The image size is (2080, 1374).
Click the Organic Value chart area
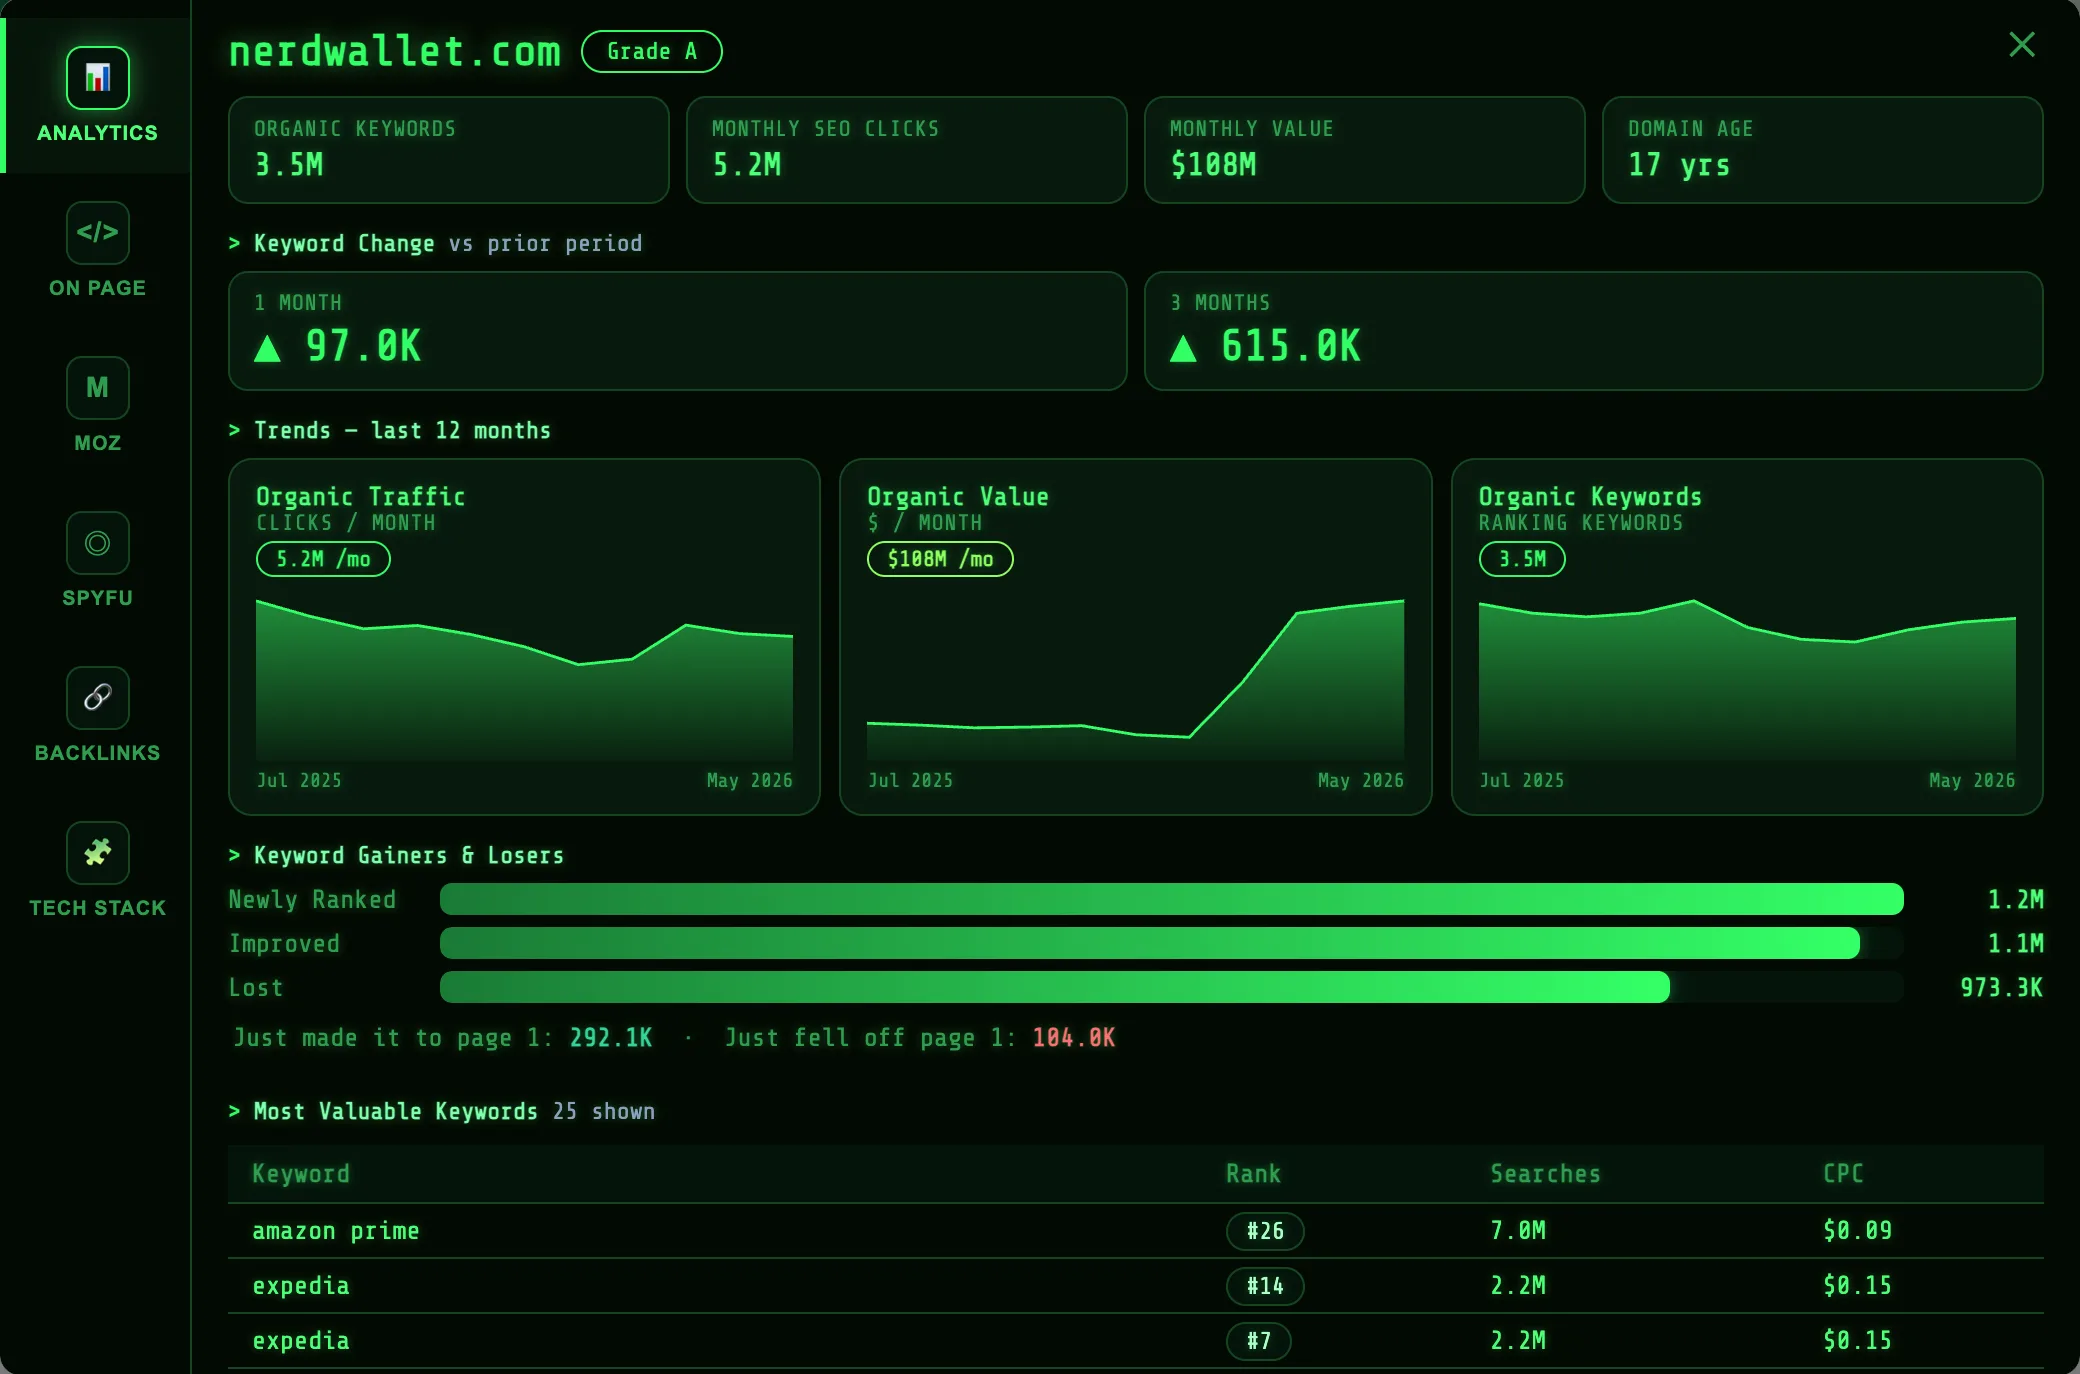pyautogui.click(x=1135, y=680)
